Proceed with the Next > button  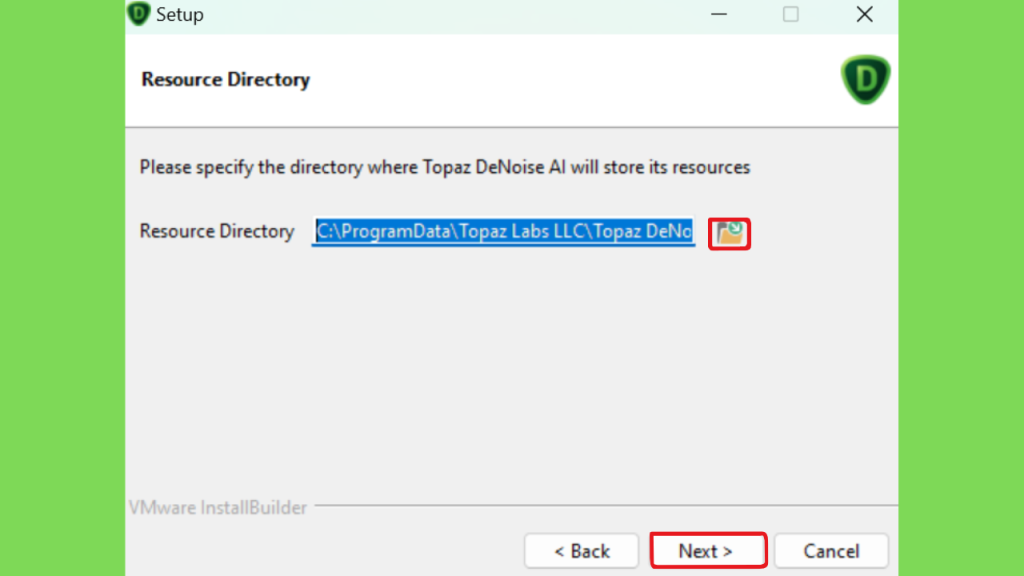(x=708, y=551)
